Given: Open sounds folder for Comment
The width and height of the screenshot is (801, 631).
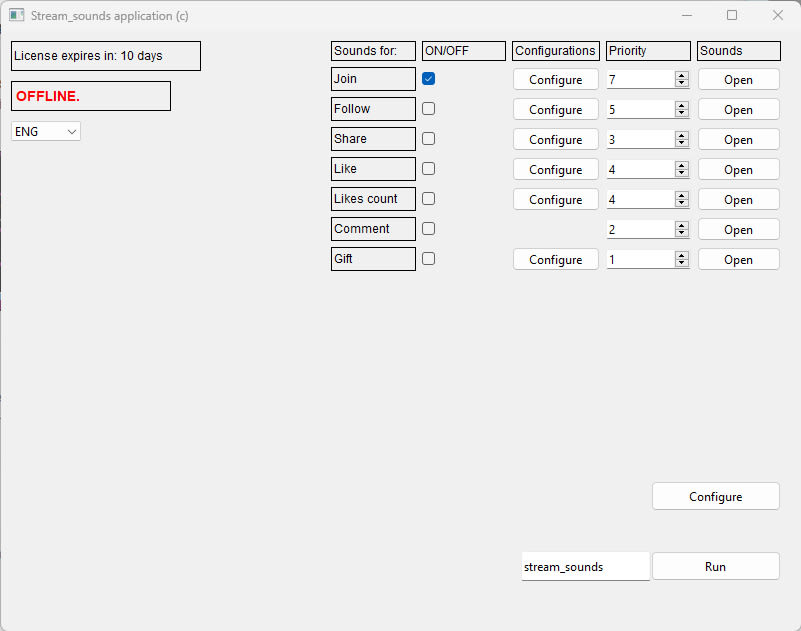Looking at the screenshot, I should (x=738, y=229).
